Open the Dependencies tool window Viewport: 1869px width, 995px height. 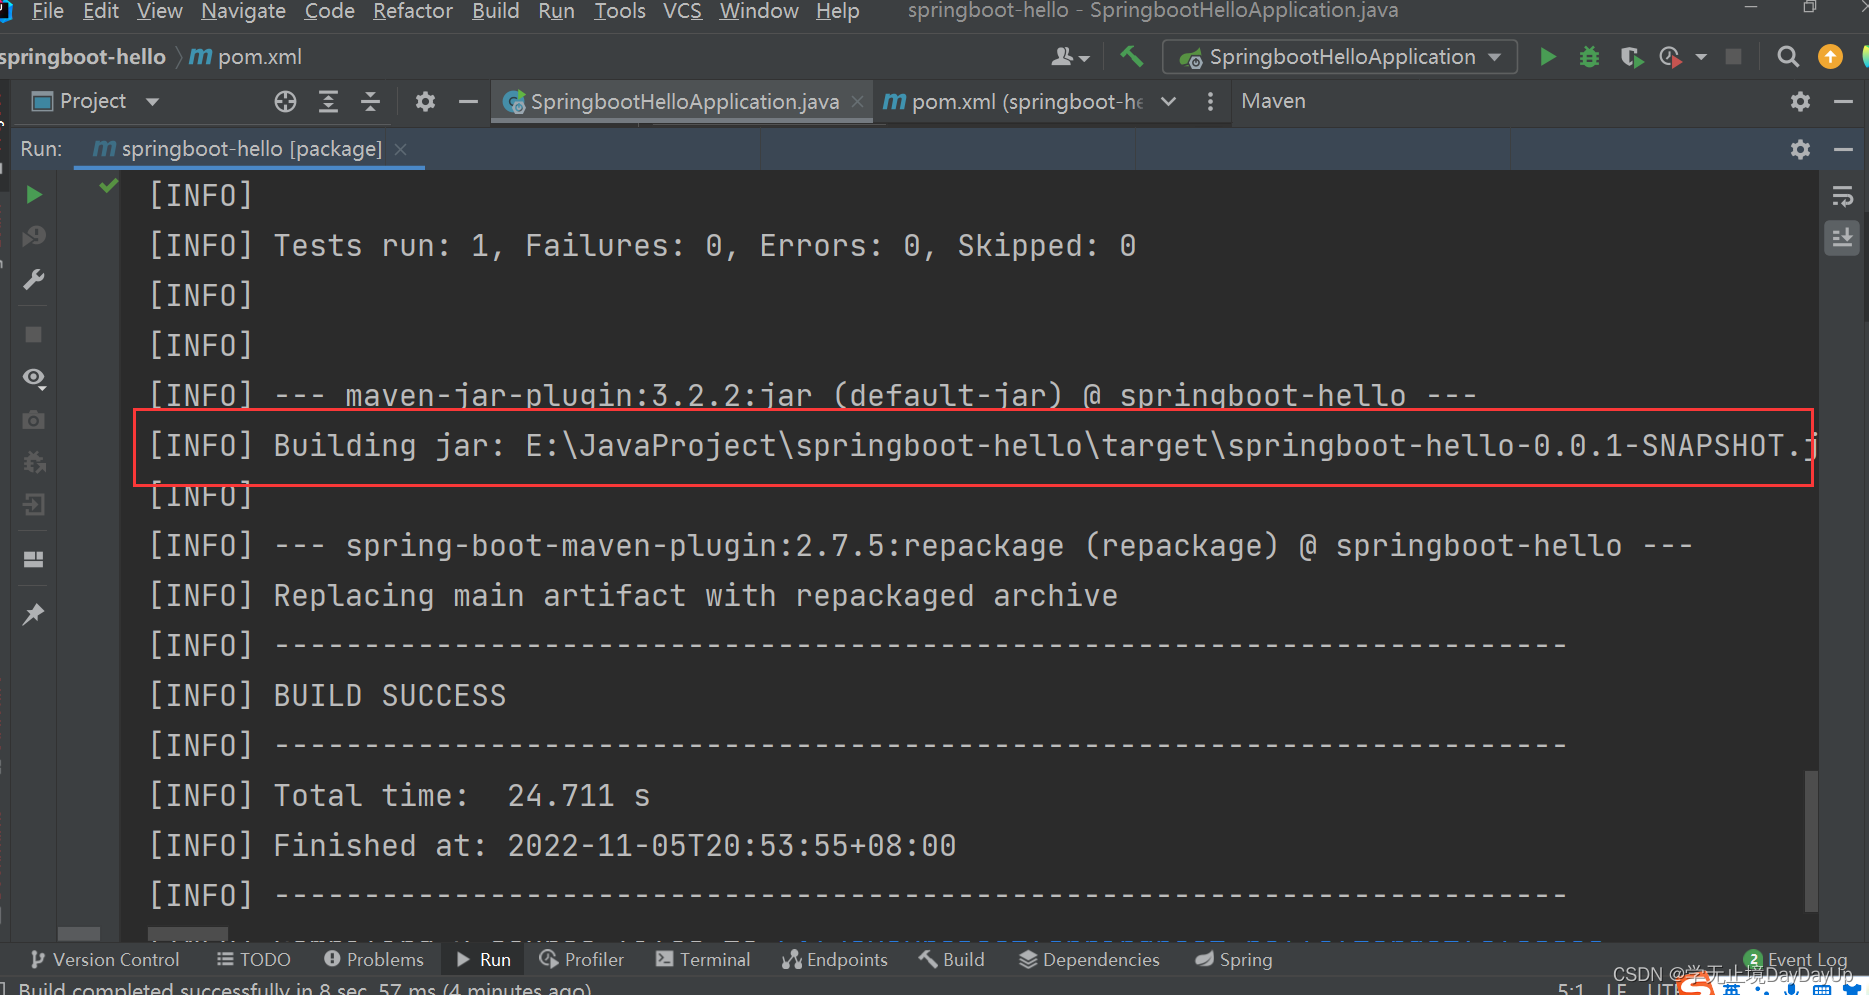pyautogui.click(x=1090, y=959)
